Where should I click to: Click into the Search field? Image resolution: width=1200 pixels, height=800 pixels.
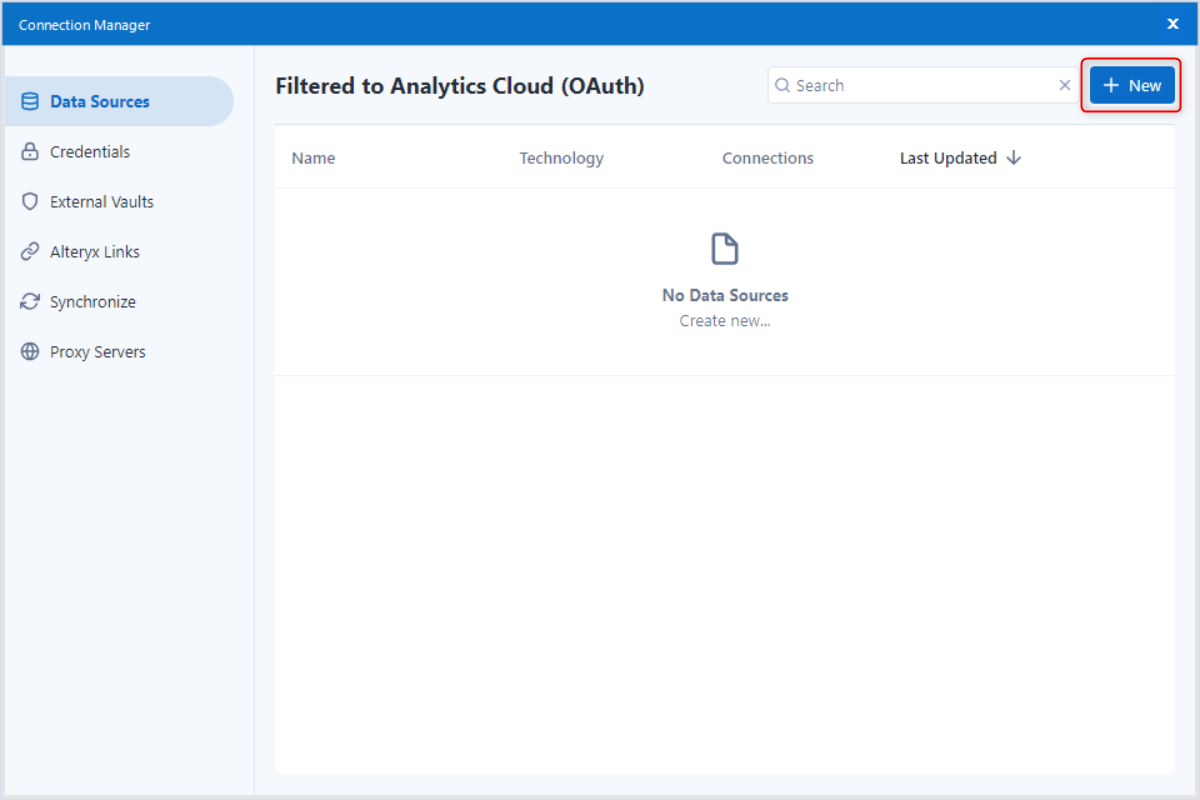tap(920, 86)
